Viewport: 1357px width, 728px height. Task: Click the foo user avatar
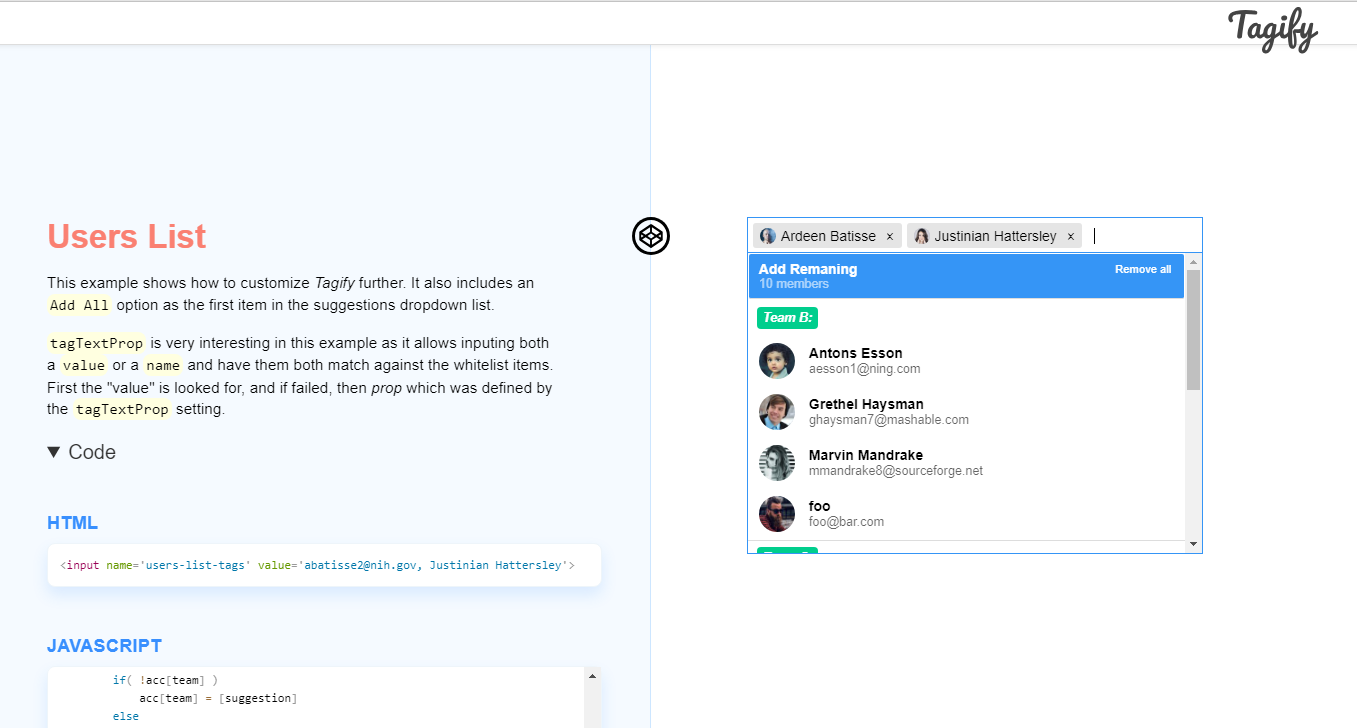tap(777, 514)
